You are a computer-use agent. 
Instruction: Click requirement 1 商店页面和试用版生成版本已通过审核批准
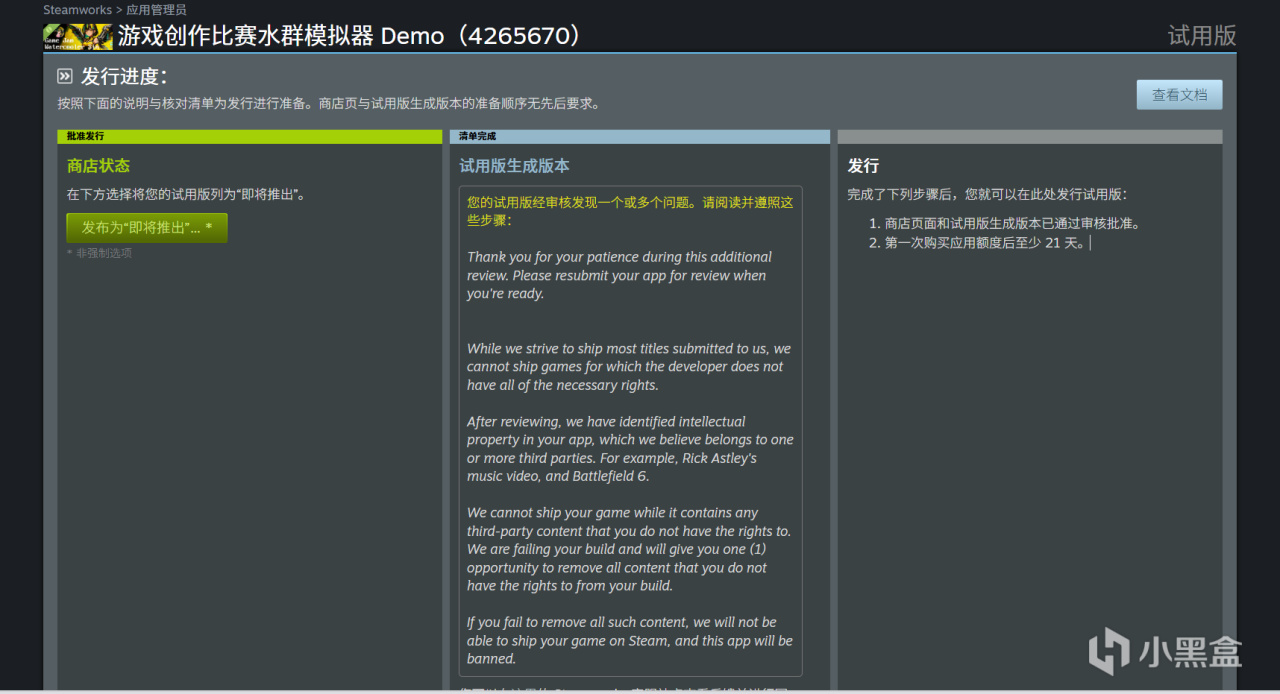click(x=1012, y=224)
